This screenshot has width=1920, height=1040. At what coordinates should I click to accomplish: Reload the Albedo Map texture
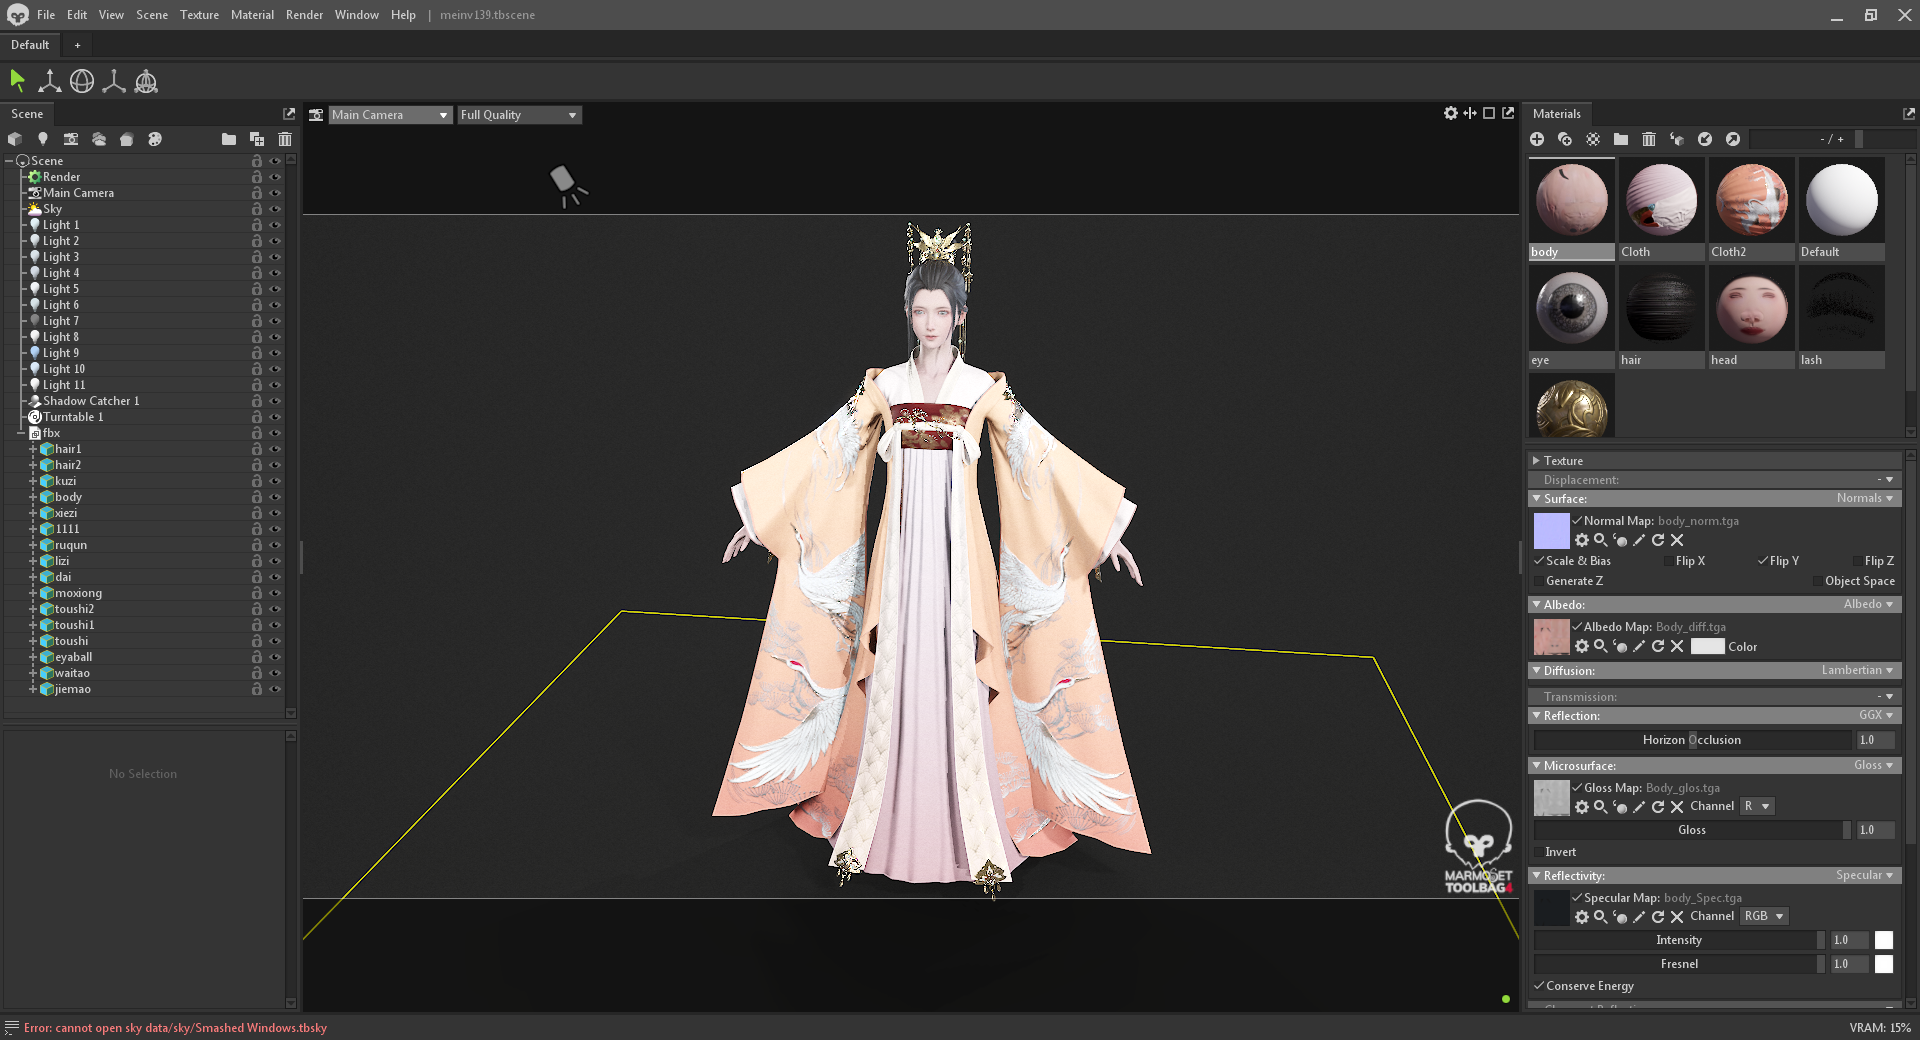1658,646
